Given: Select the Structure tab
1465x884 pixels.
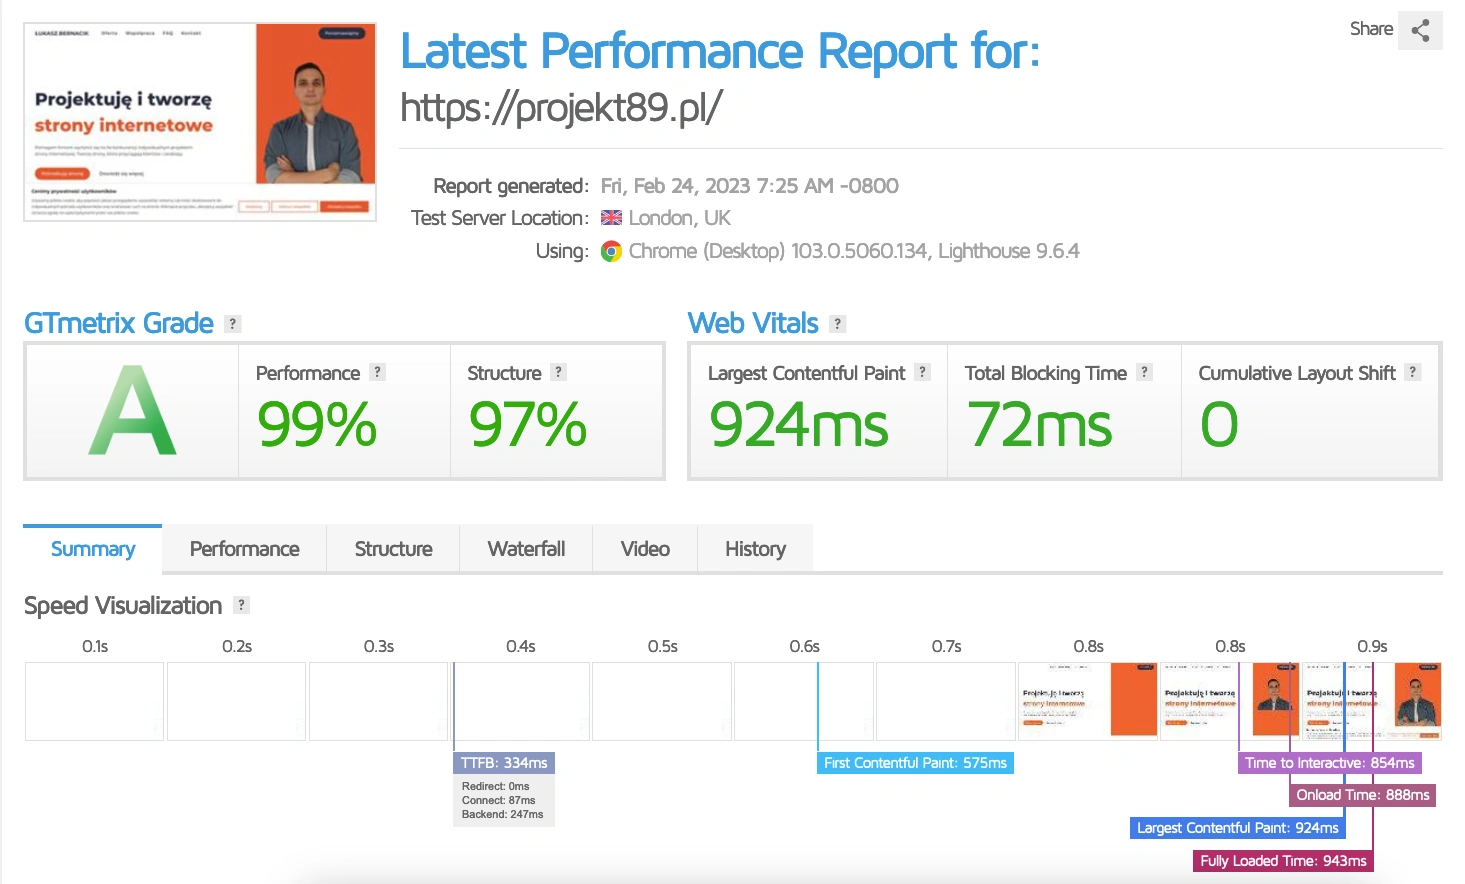Looking at the screenshot, I should pos(393,549).
